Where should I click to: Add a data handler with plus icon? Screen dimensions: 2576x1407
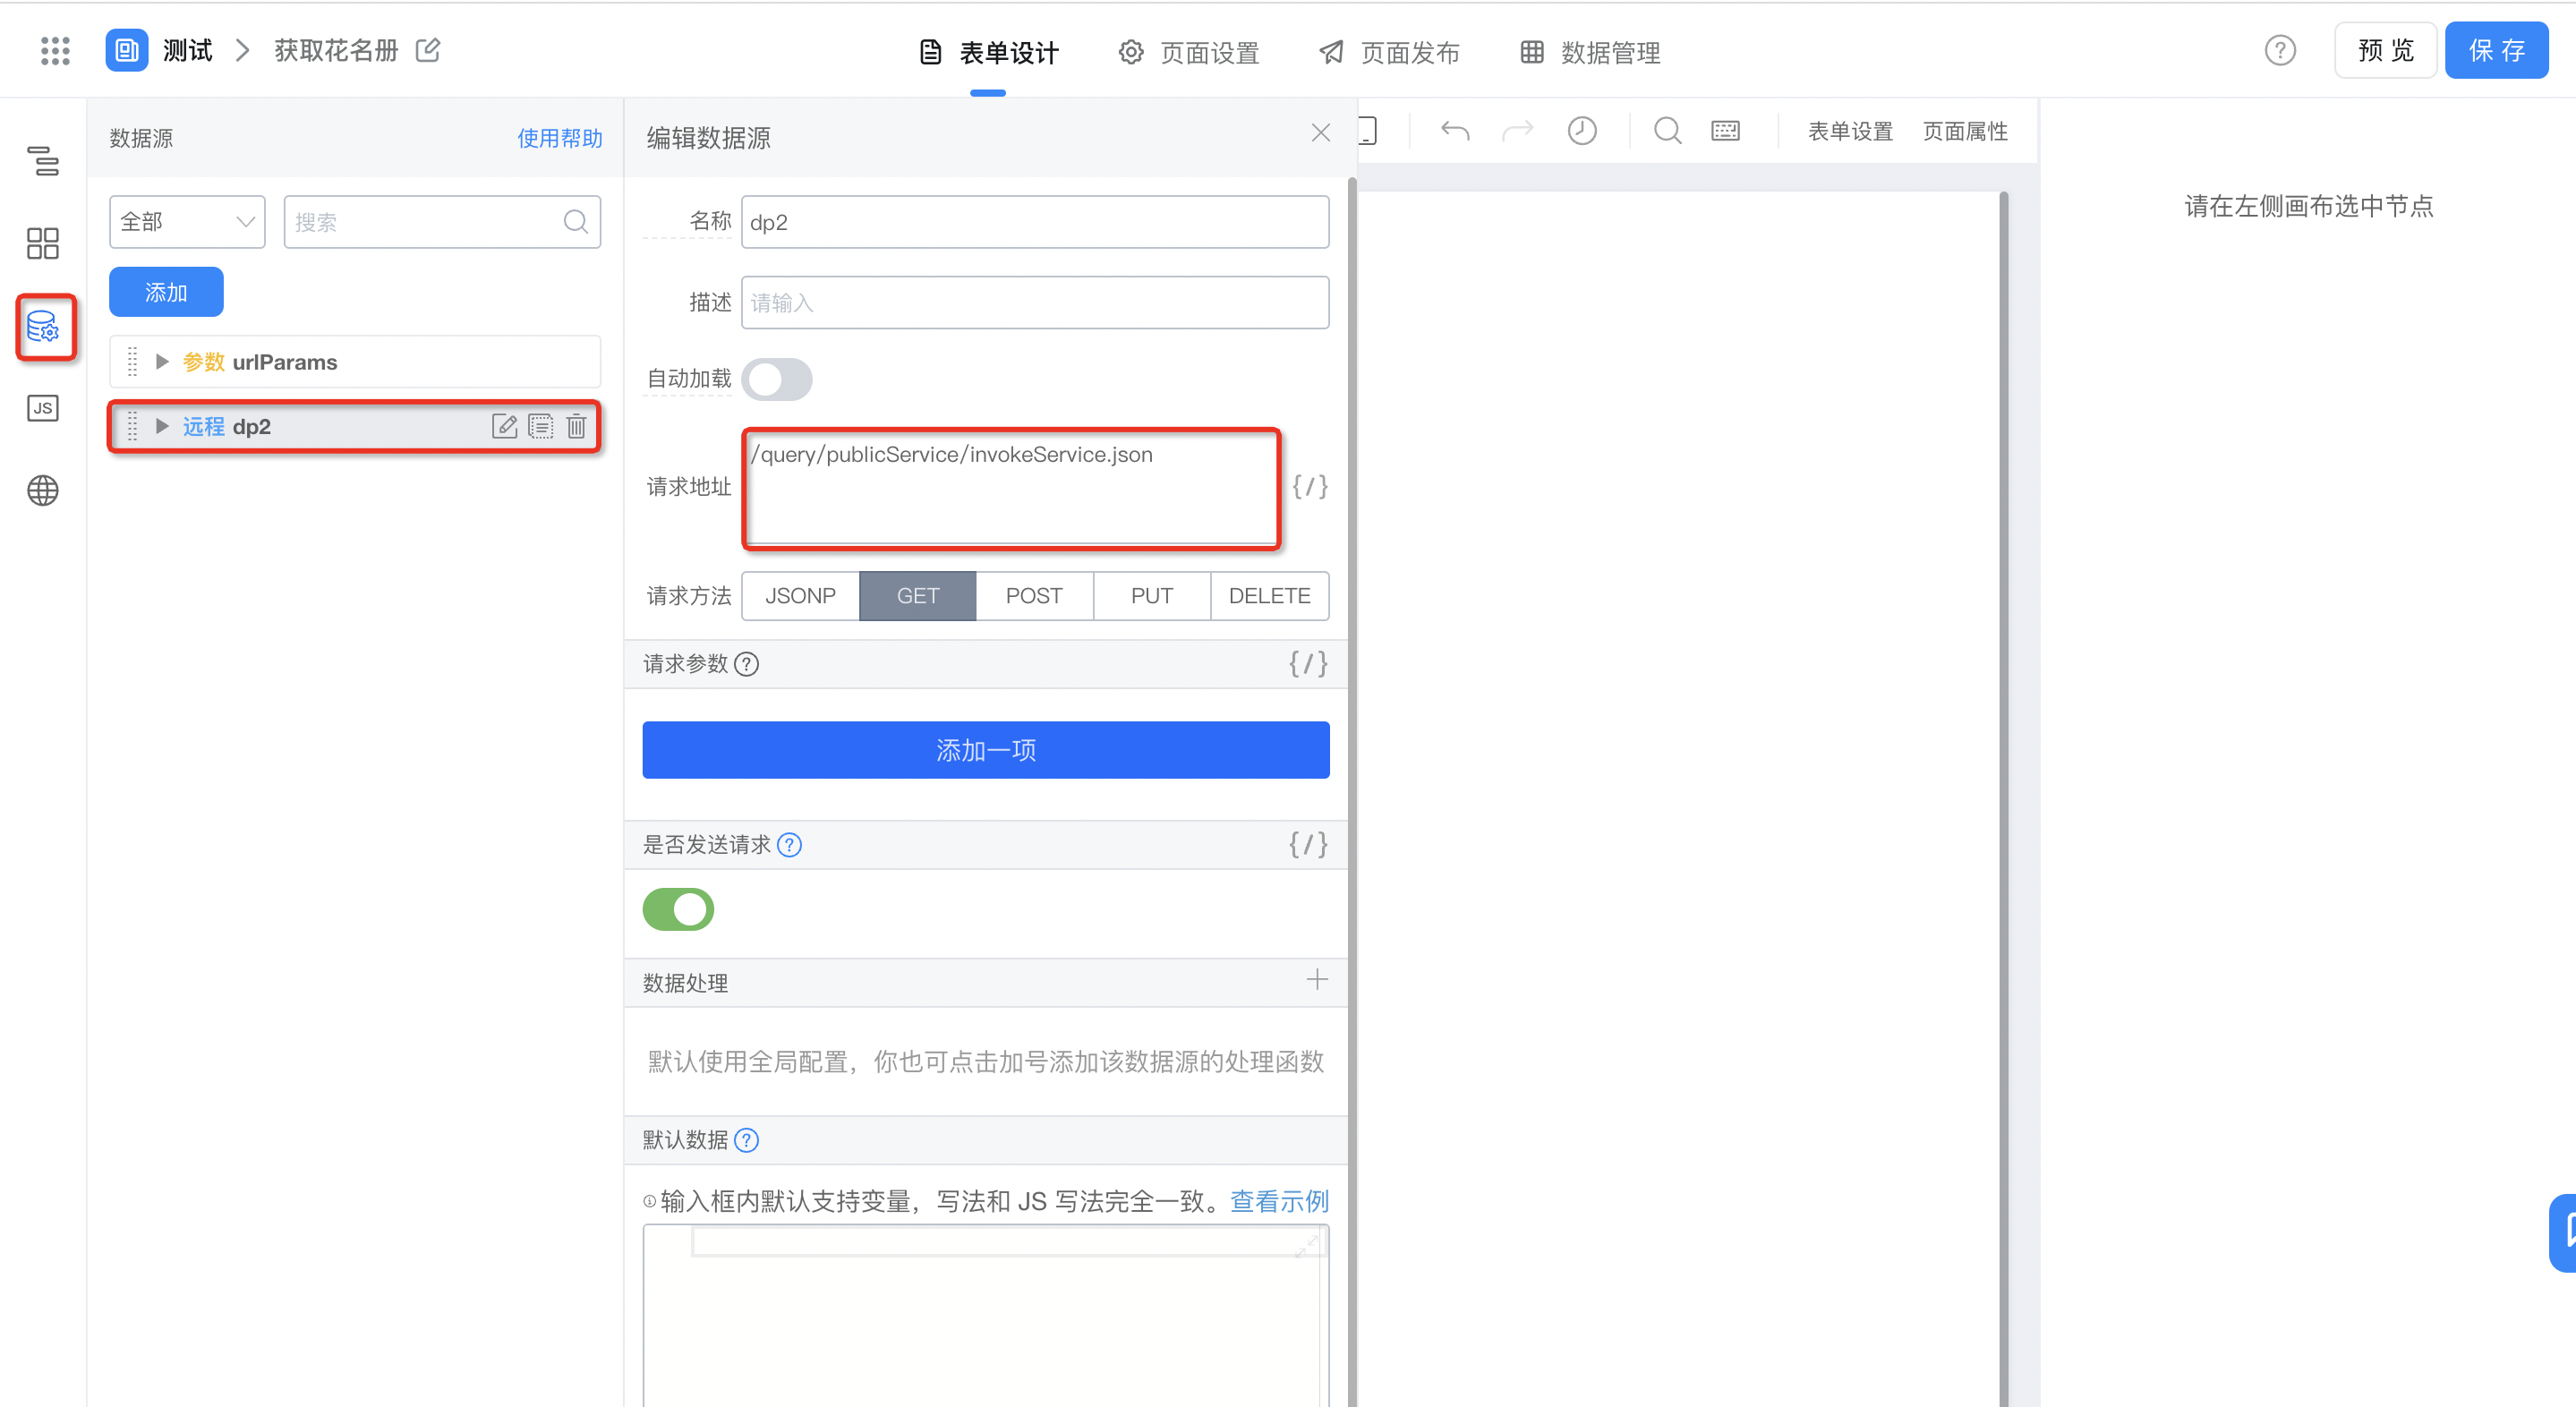pyautogui.click(x=1317, y=979)
